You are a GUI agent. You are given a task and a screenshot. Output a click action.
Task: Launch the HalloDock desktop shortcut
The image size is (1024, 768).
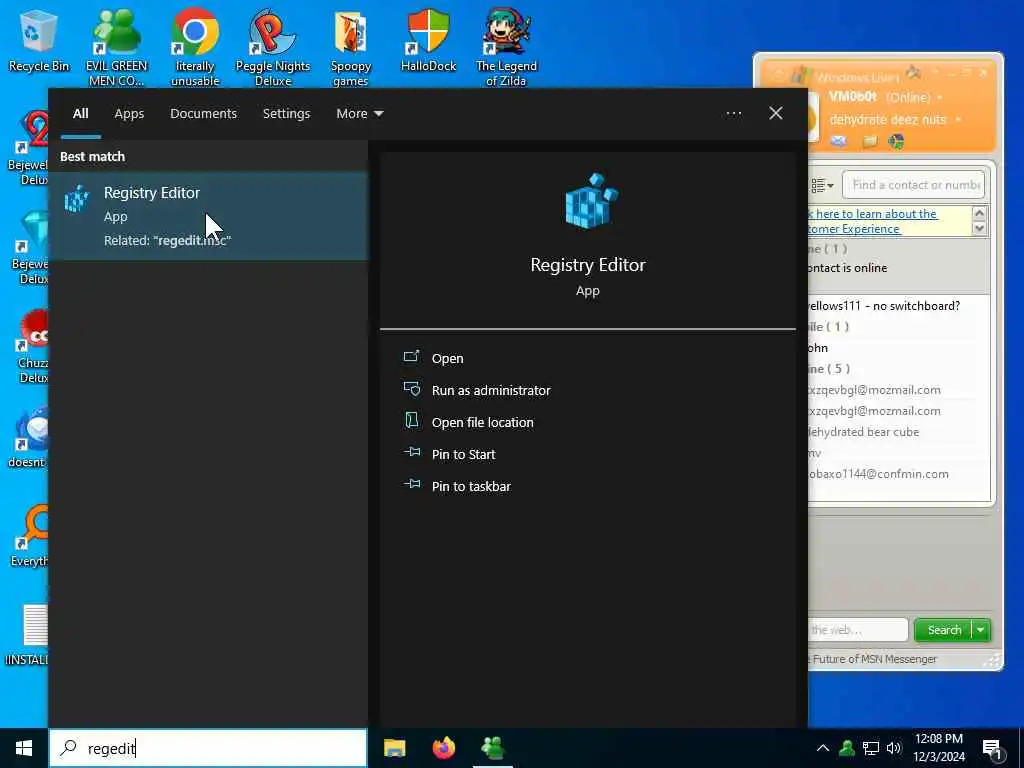(x=428, y=40)
